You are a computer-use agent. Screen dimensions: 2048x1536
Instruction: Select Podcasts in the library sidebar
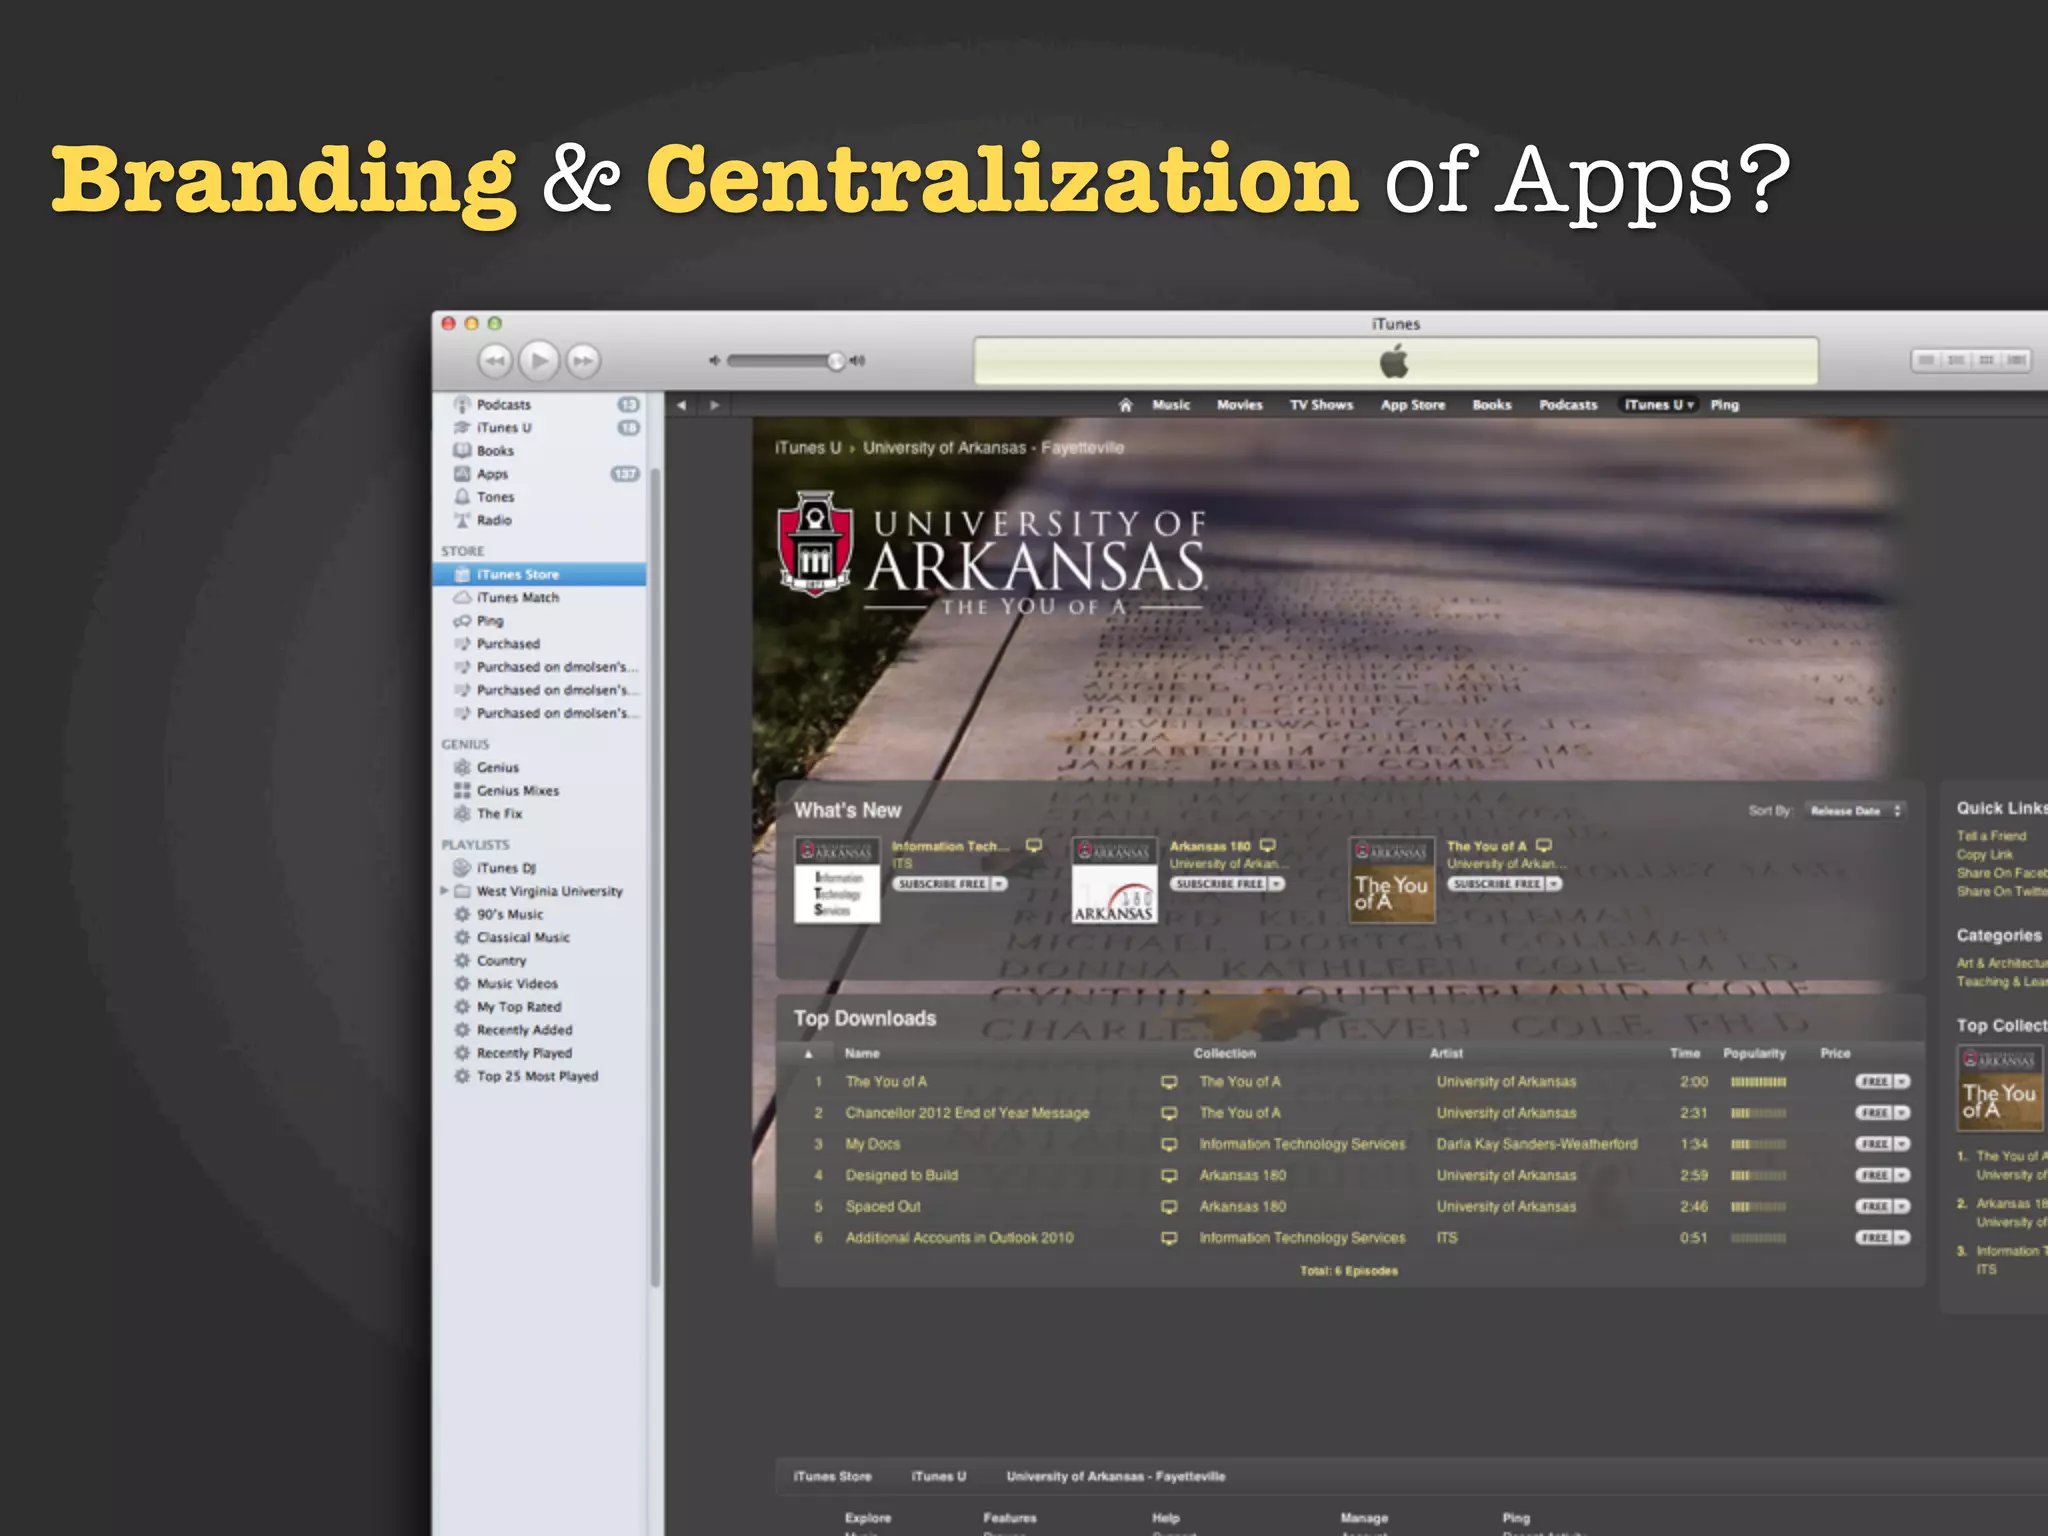[540, 404]
